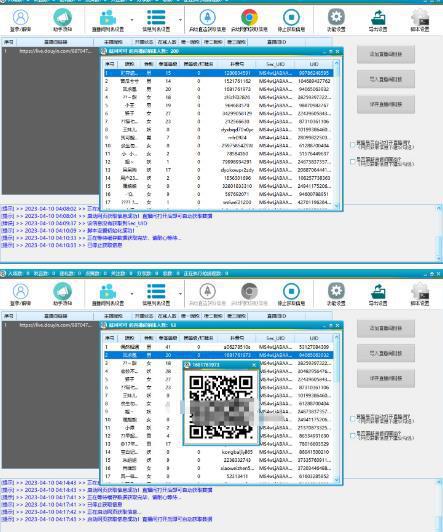Click the UID column header in the 200-viewer list
Image resolution: width=443 pixels, height=532 pixels.
(314, 64)
